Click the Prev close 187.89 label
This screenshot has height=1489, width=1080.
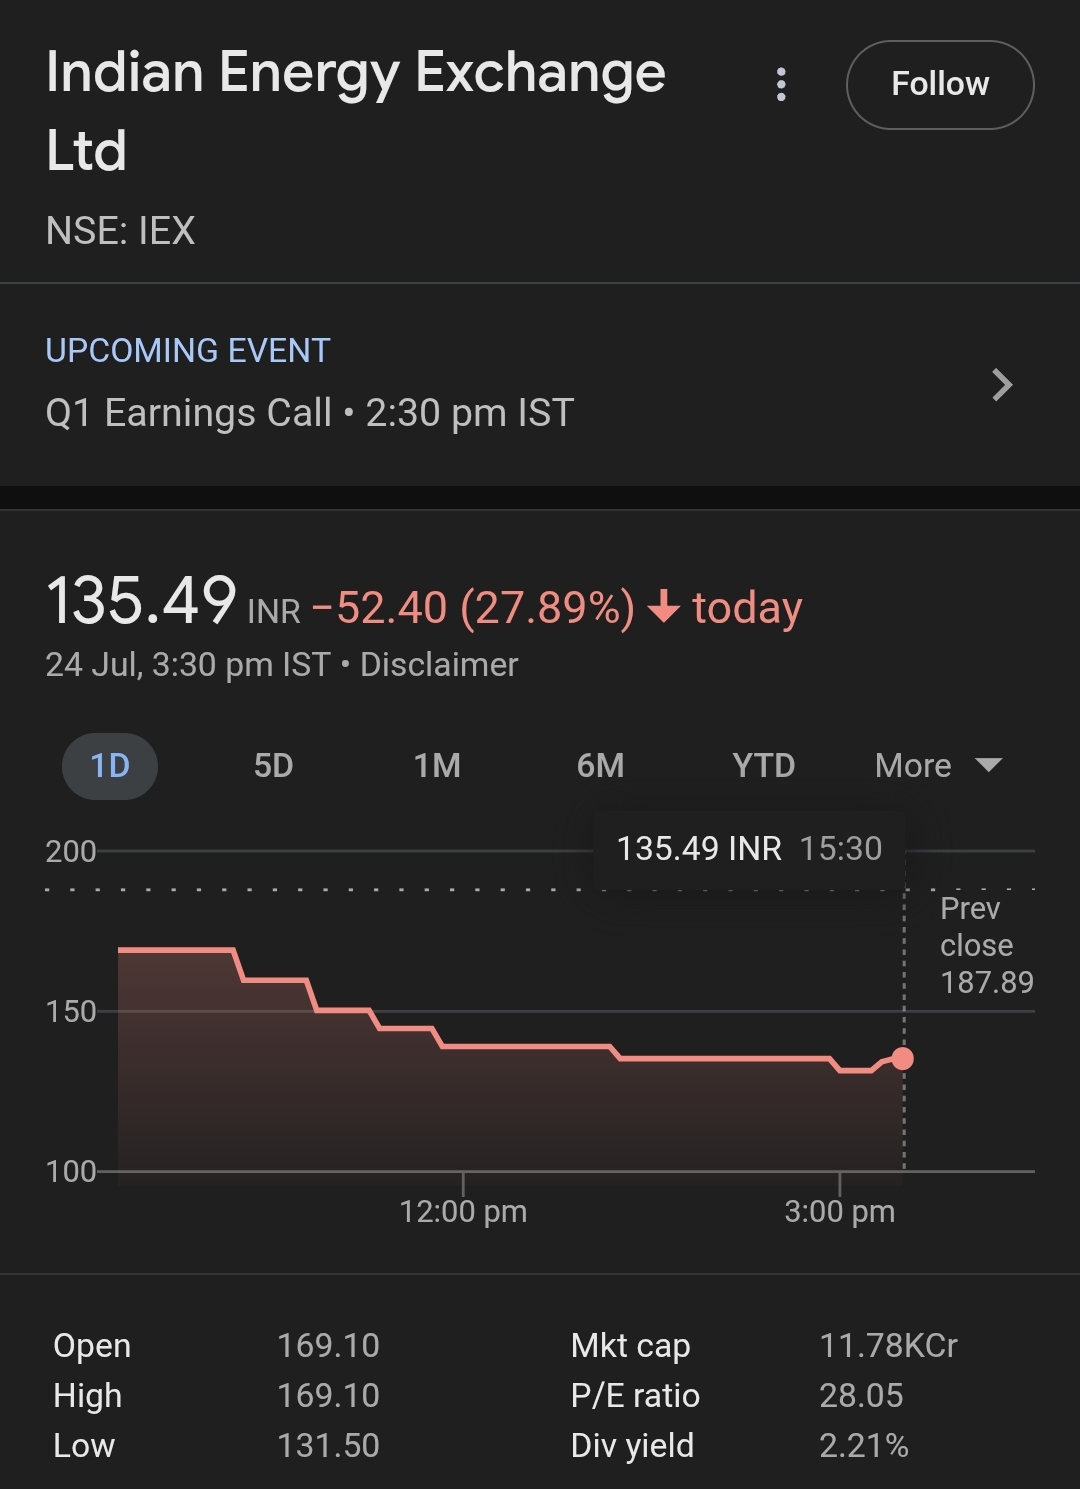[x=987, y=945]
